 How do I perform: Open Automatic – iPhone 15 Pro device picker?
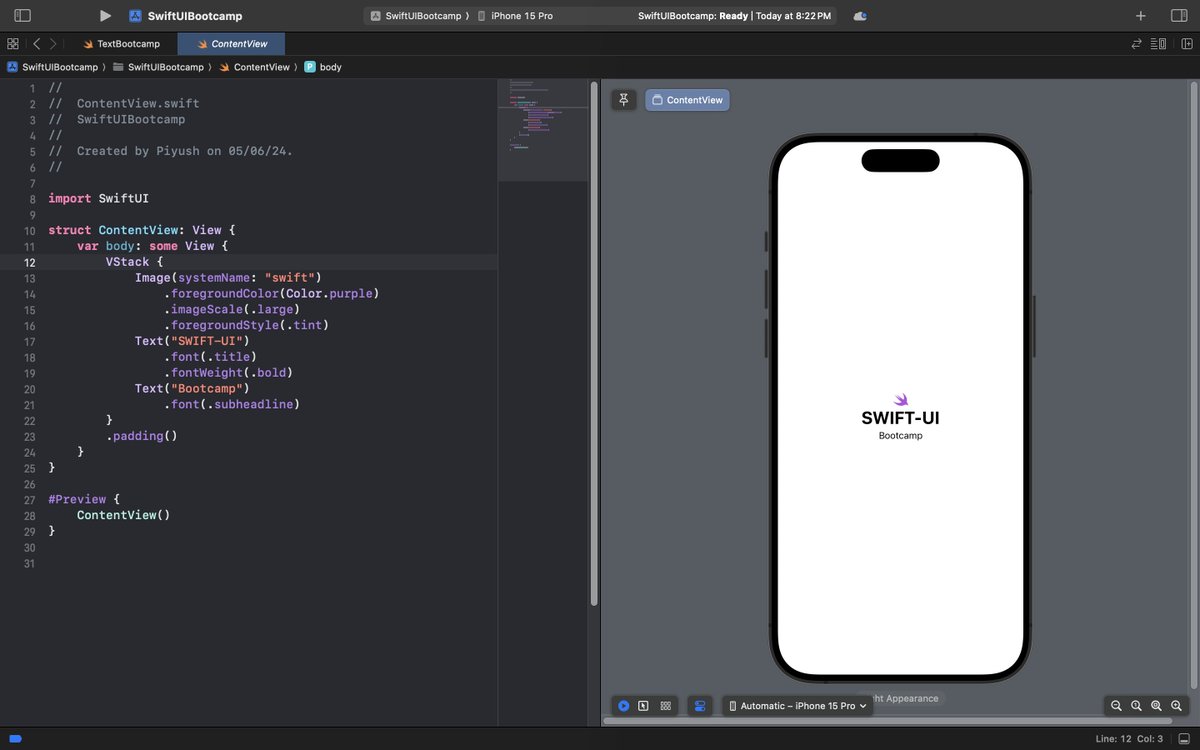tap(797, 705)
